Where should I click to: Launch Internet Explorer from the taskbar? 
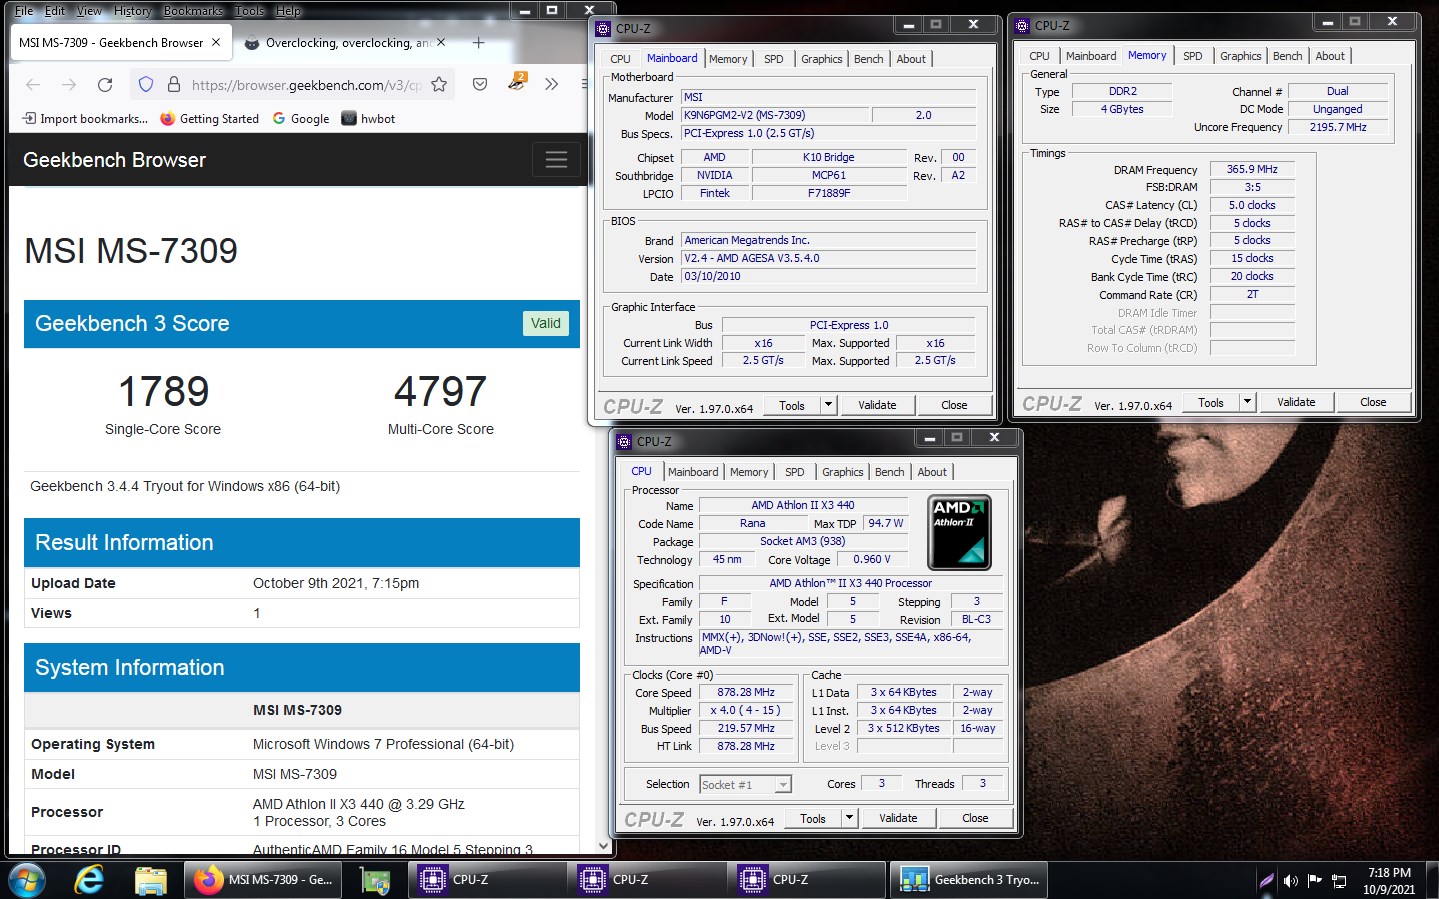pyautogui.click(x=89, y=880)
